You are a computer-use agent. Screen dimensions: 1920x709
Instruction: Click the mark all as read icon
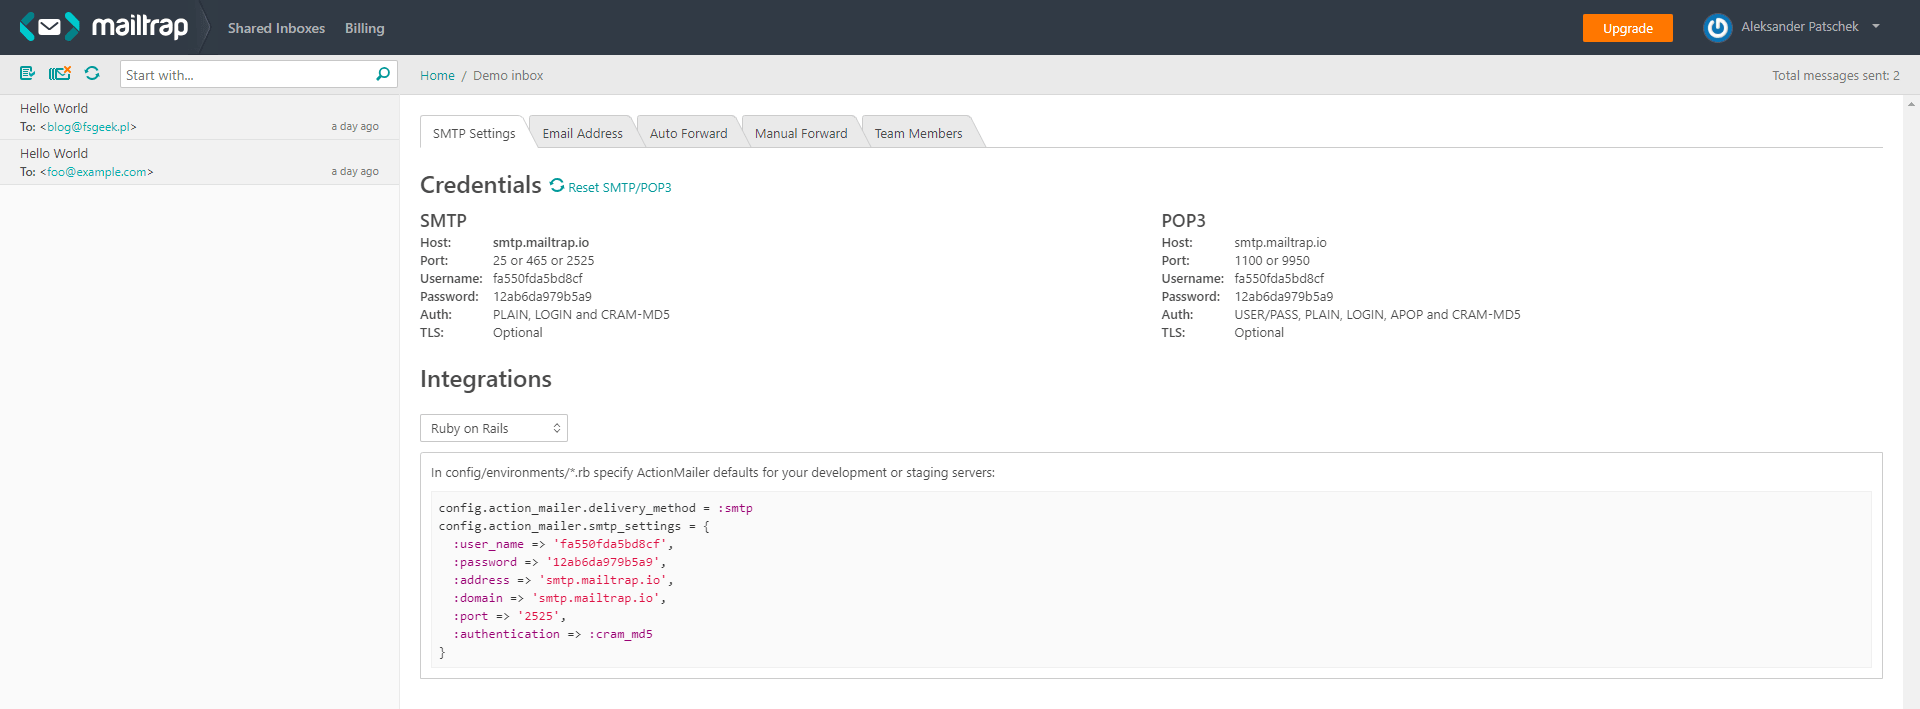coord(27,73)
